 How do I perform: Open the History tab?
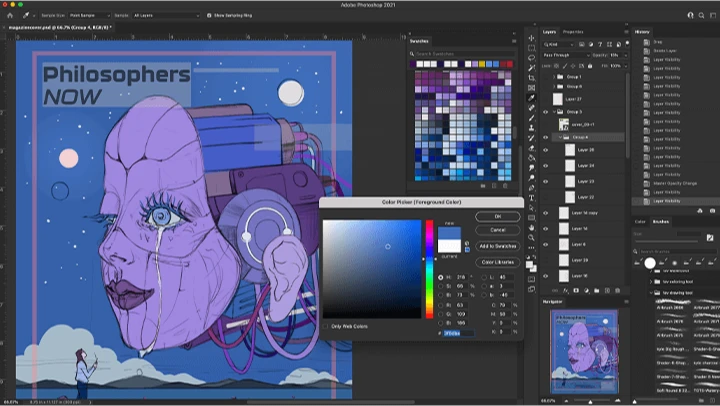[642, 32]
